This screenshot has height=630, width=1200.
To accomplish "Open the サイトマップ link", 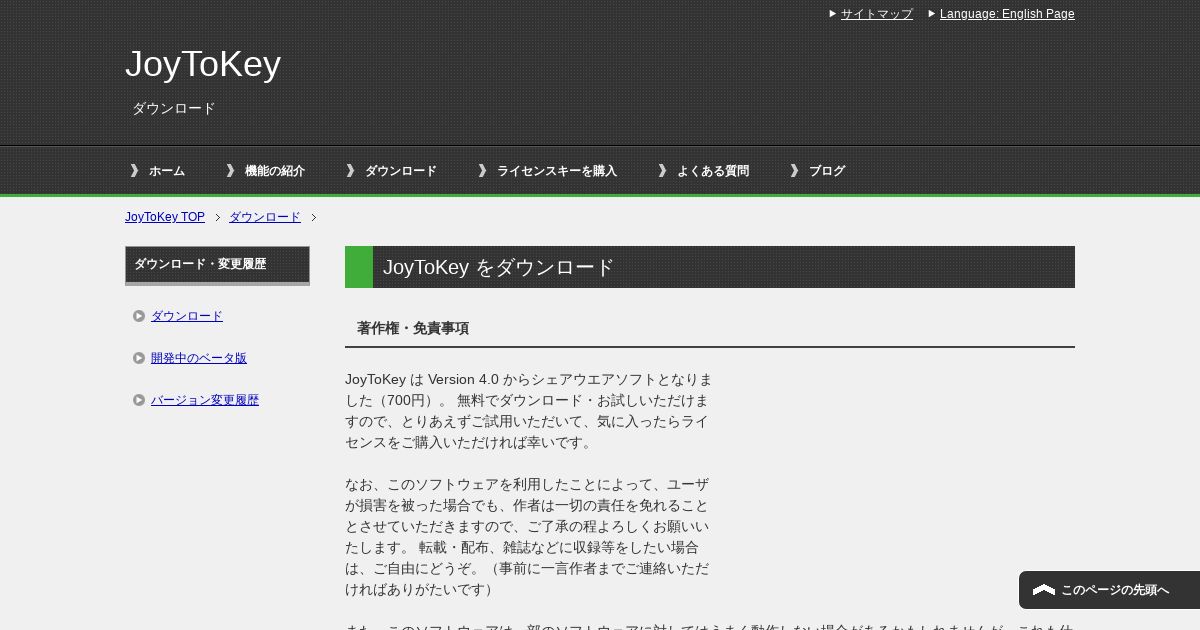I will click(x=876, y=14).
